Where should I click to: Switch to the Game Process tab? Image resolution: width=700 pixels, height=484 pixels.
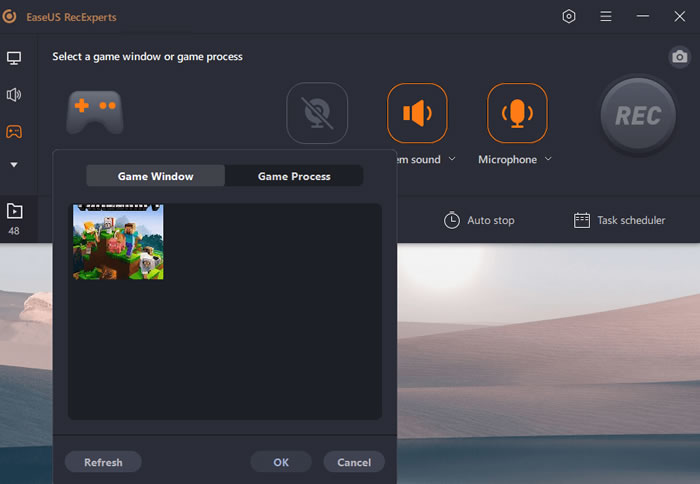tap(294, 176)
